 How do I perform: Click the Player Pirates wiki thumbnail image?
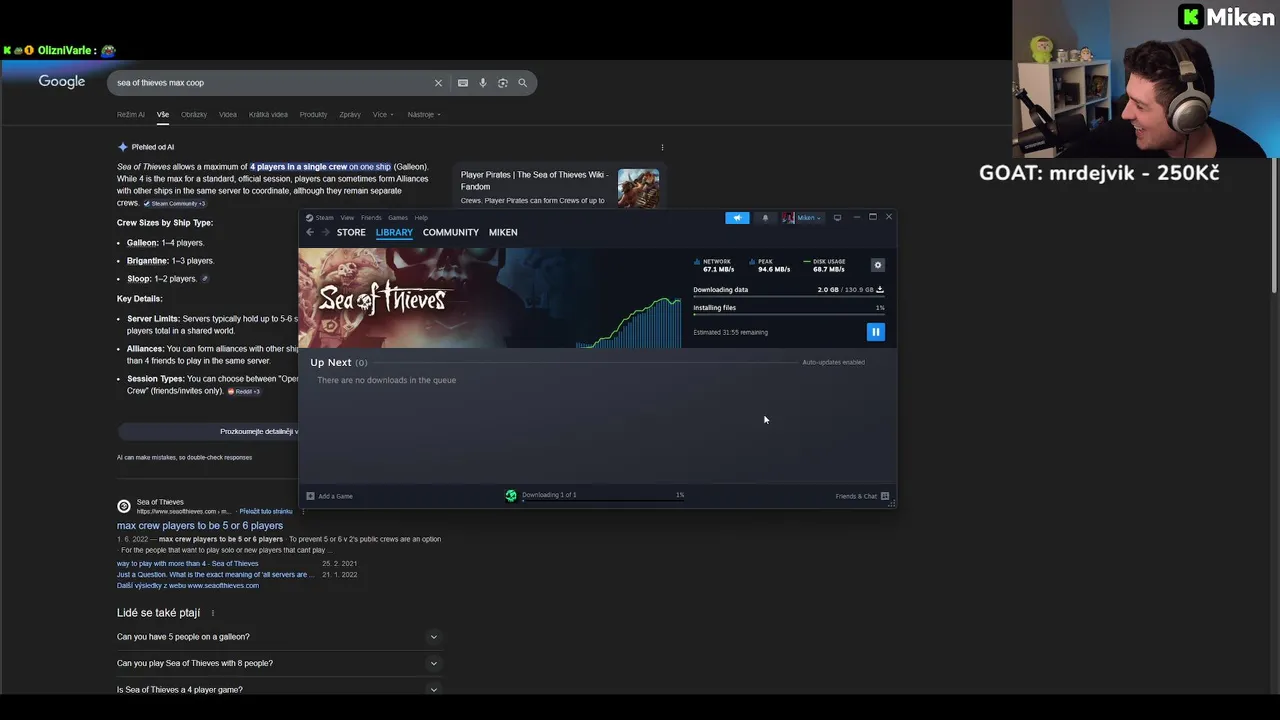(x=638, y=188)
